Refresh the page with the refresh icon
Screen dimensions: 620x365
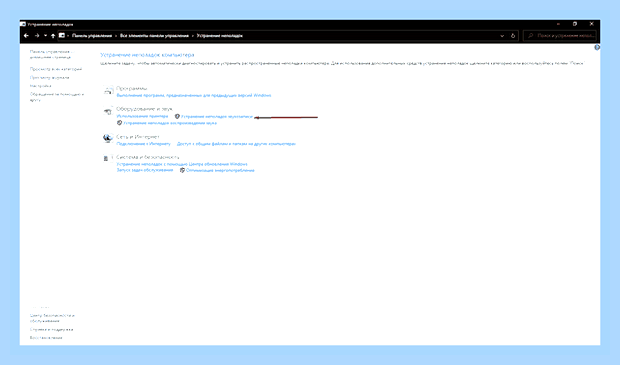click(513, 36)
